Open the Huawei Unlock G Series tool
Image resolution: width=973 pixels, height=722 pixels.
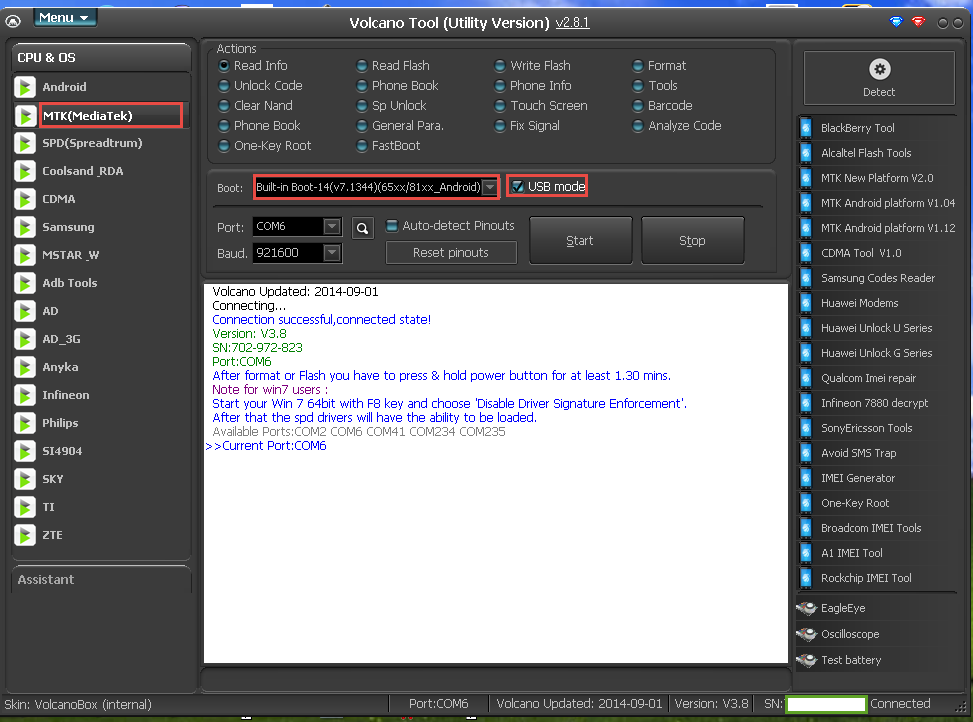pos(876,353)
